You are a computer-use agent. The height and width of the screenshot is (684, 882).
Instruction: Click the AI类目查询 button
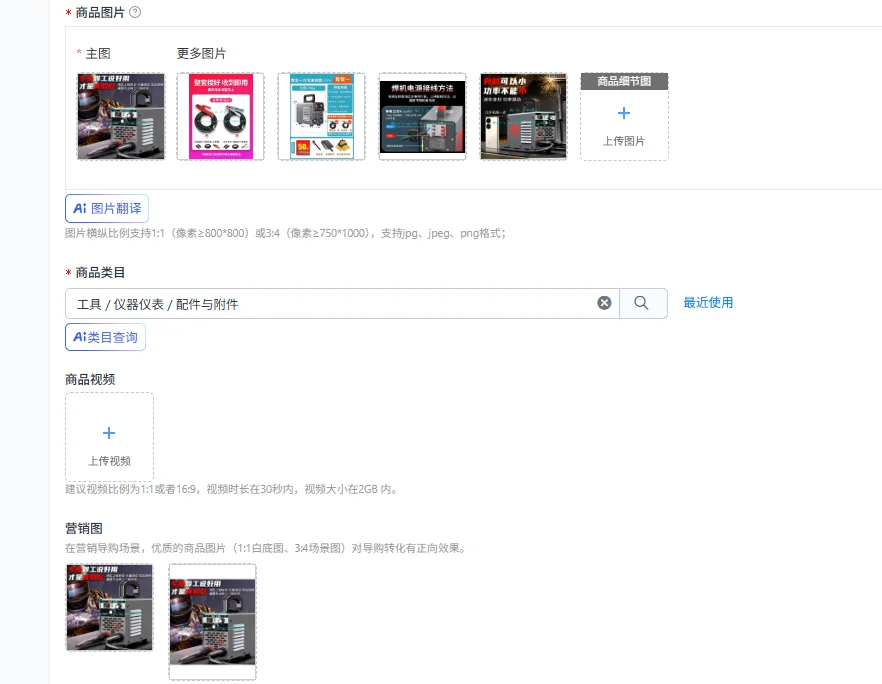coord(105,337)
